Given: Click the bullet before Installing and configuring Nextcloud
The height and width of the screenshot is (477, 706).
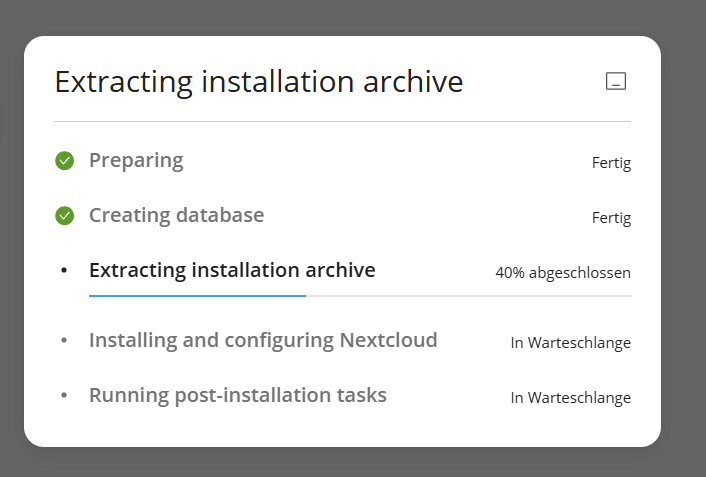Looking at the screenshot, I should click(64, 341).
